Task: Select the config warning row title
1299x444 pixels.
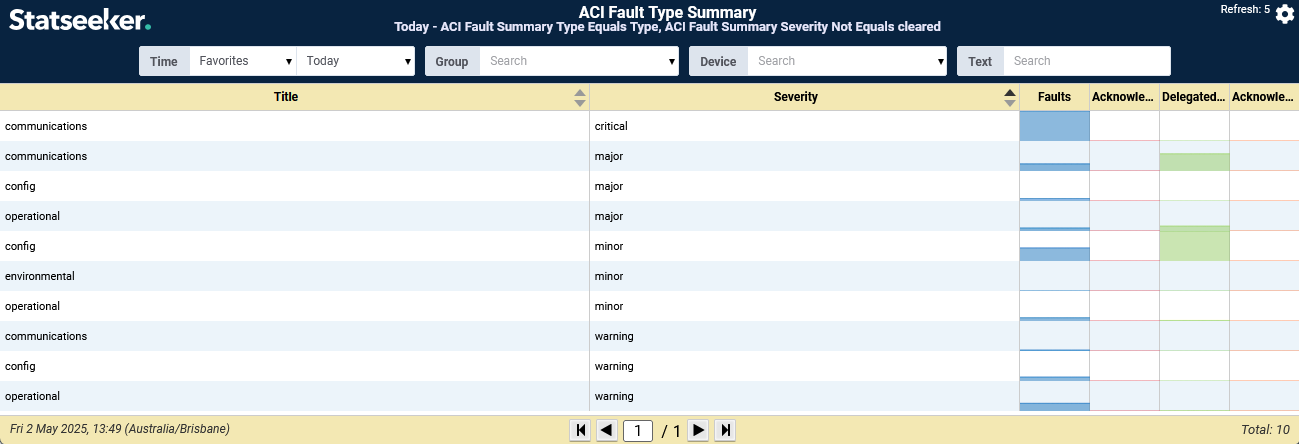Action: point(20,366)
